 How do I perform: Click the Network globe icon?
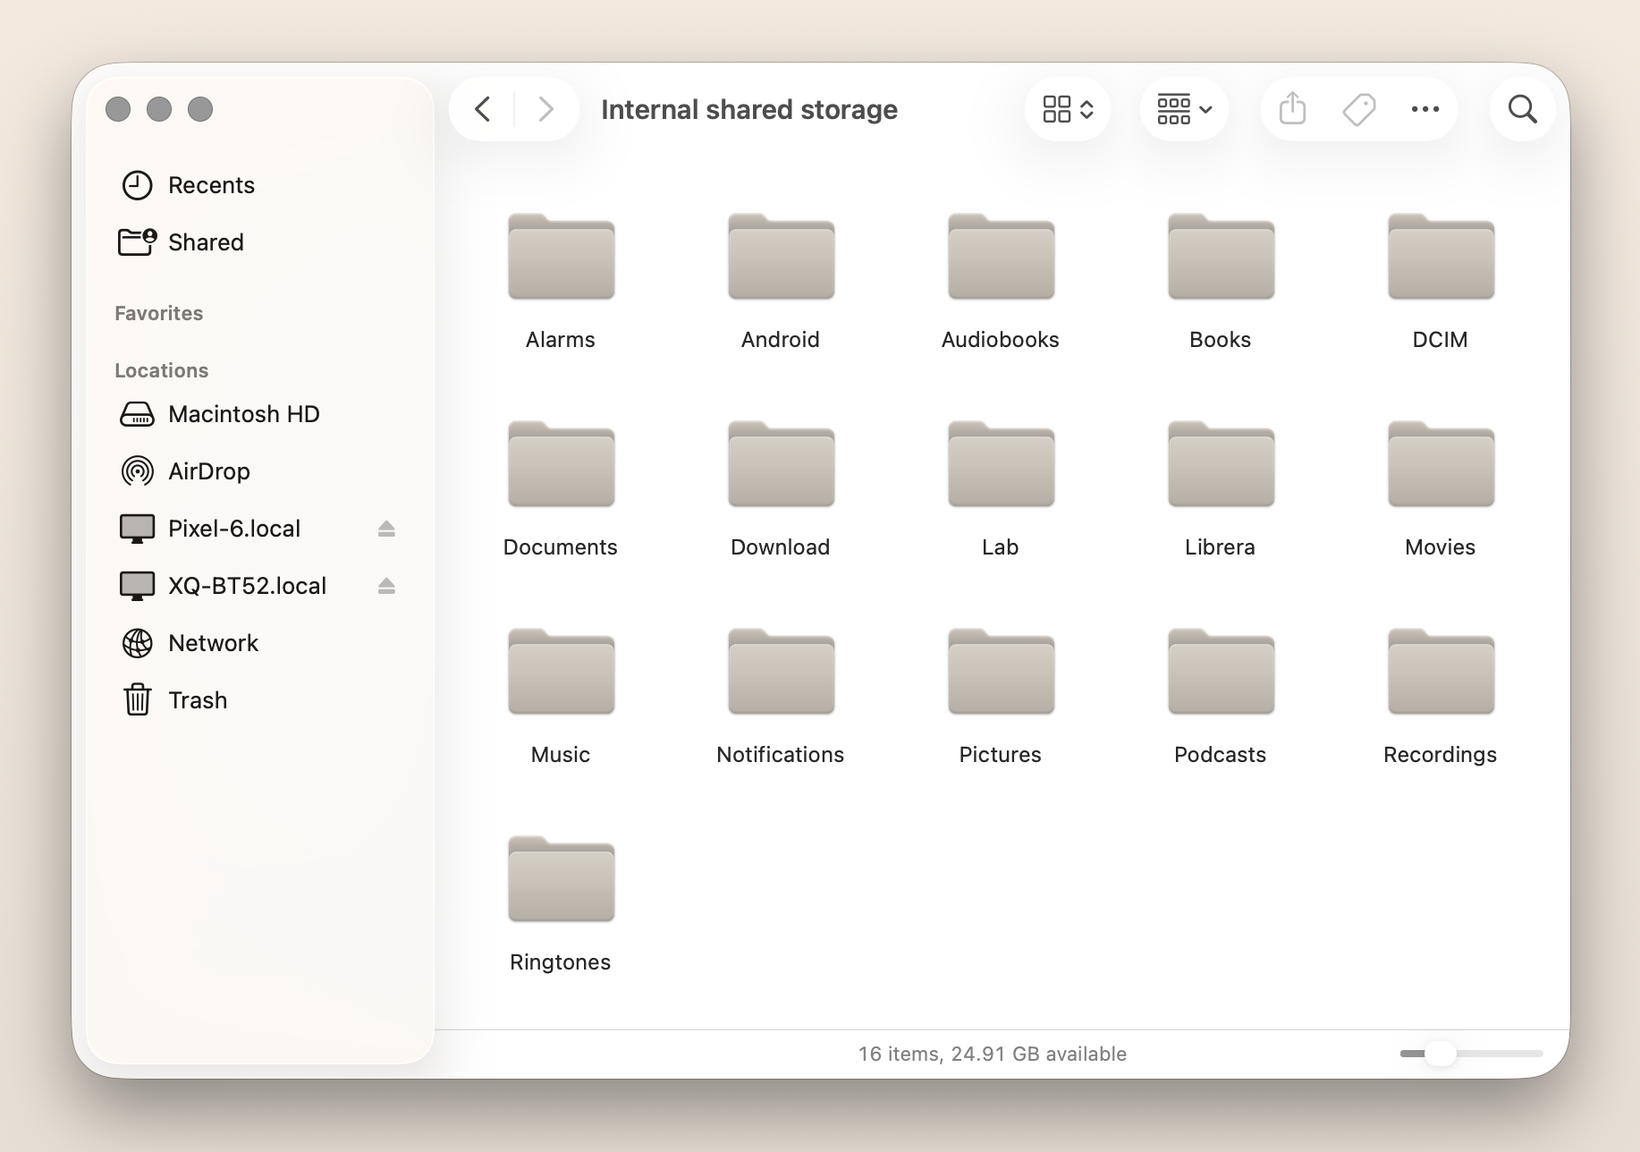[137, 643]
